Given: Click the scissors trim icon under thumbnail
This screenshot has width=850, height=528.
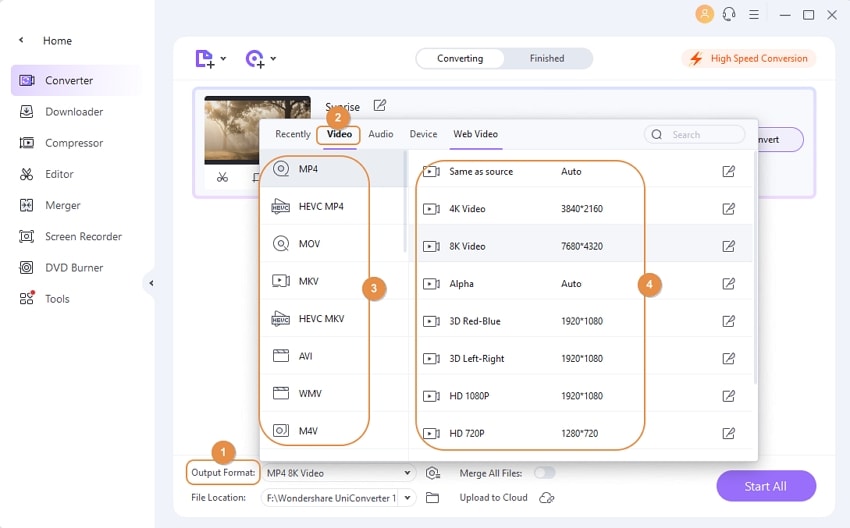Looking at the screenshot, I should click(222, 178).
